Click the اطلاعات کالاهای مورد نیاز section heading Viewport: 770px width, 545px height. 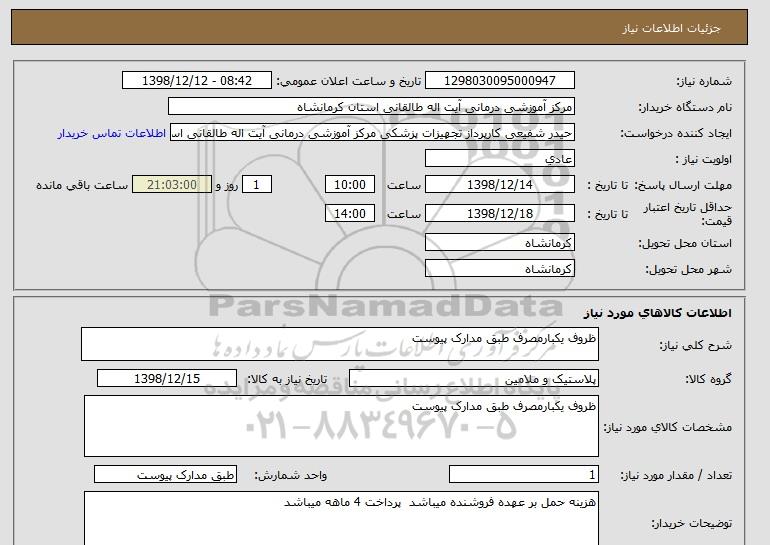pos(658,313)
